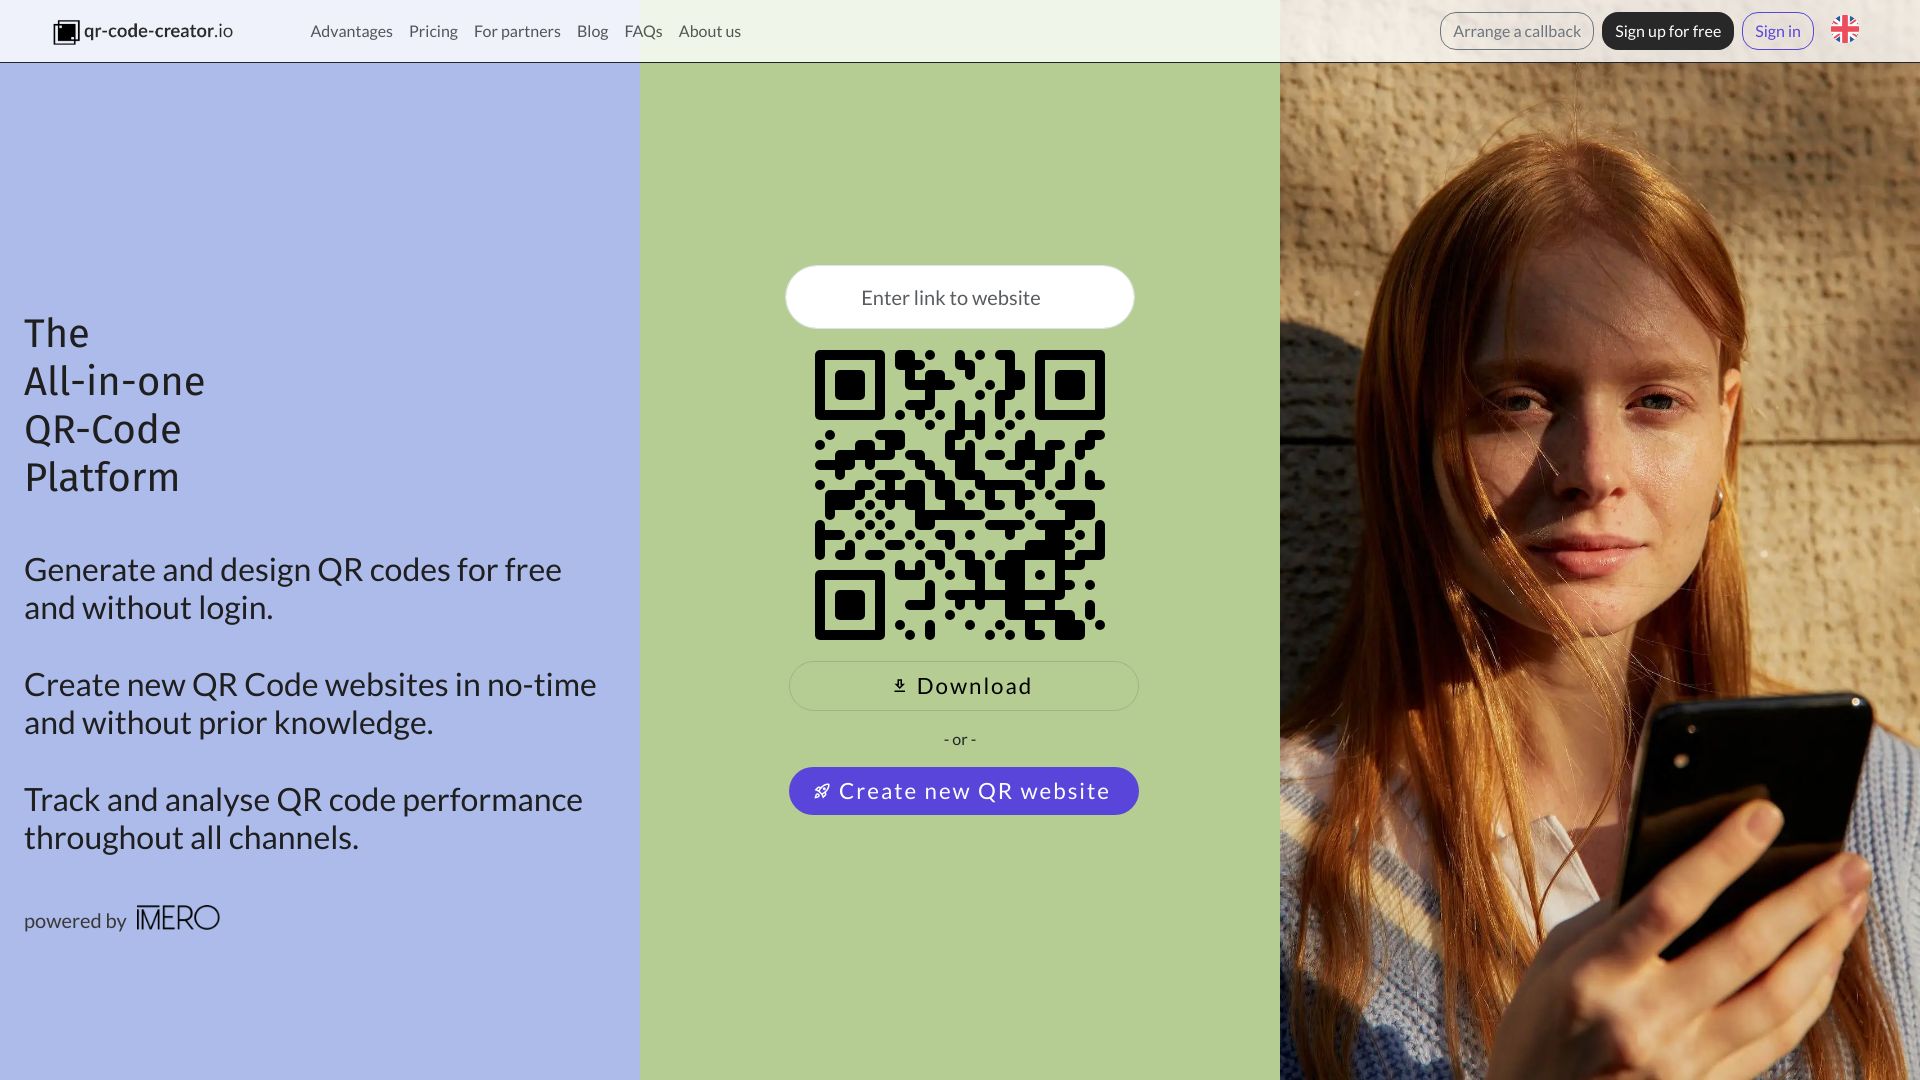Viewport: 1920px width, 1080px height.
Task: Focus the Enter link to website field
Action: coord(959,297)
